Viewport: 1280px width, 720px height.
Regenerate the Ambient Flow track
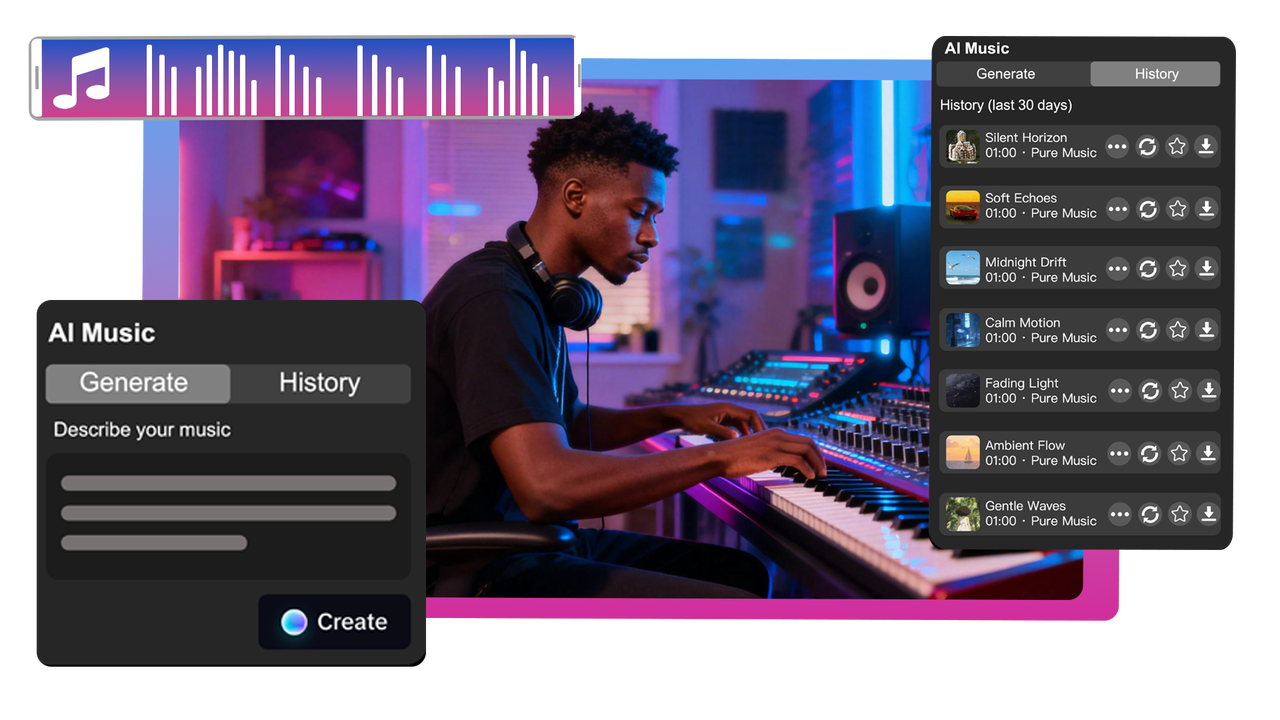(1147, 452)
